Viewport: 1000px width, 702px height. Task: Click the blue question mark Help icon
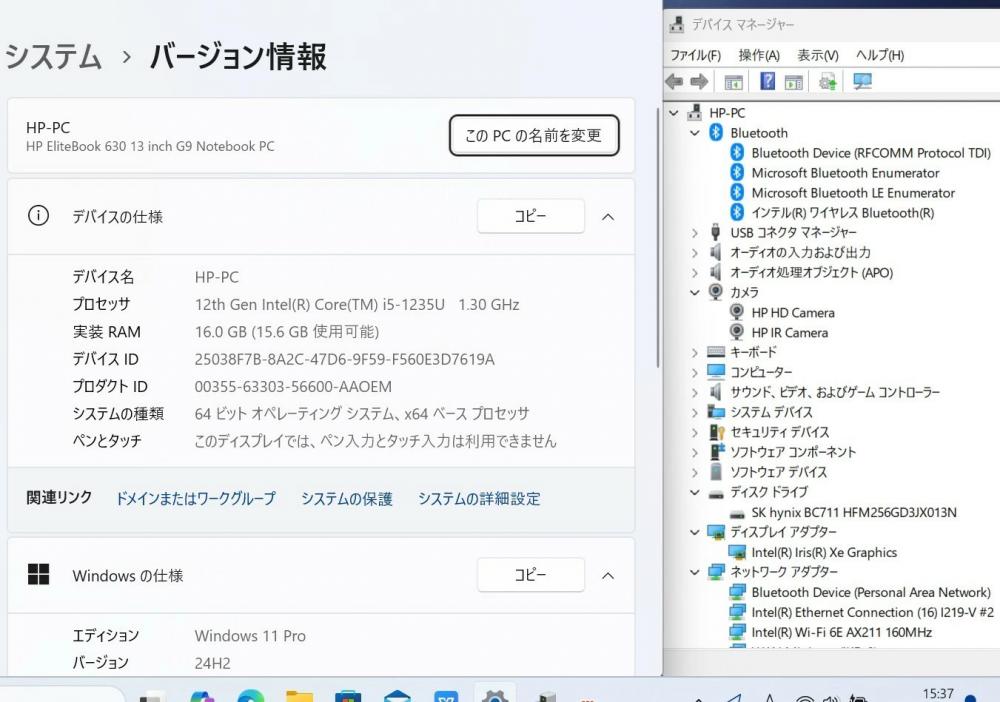(768, 81)
